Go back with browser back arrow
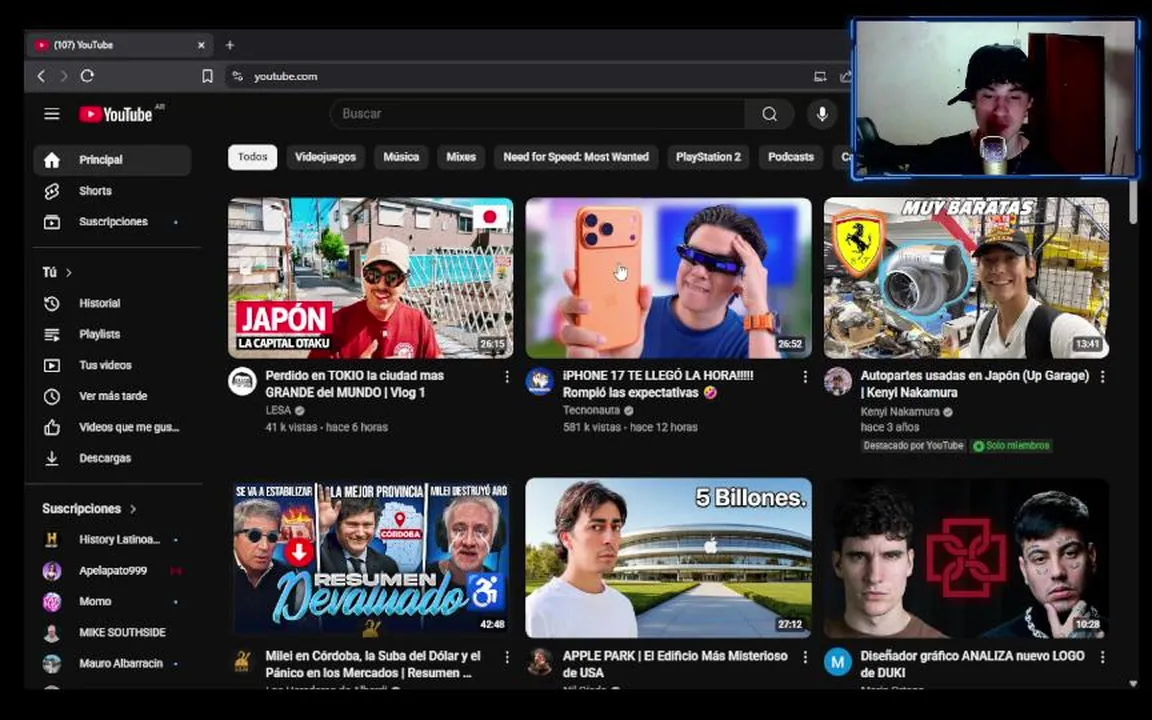This screenshot has height=720, width=1152. coord(41,76)
